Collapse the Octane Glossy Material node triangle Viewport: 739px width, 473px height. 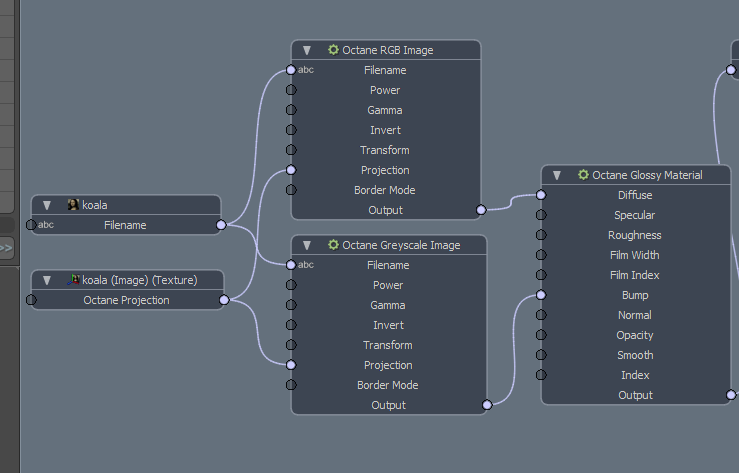(557, 175)
